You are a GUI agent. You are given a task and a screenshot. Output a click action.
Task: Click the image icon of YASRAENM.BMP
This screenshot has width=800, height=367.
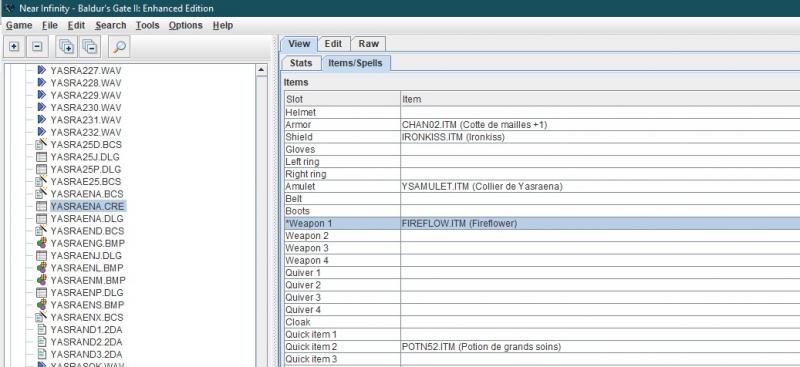tap(42, 280)
